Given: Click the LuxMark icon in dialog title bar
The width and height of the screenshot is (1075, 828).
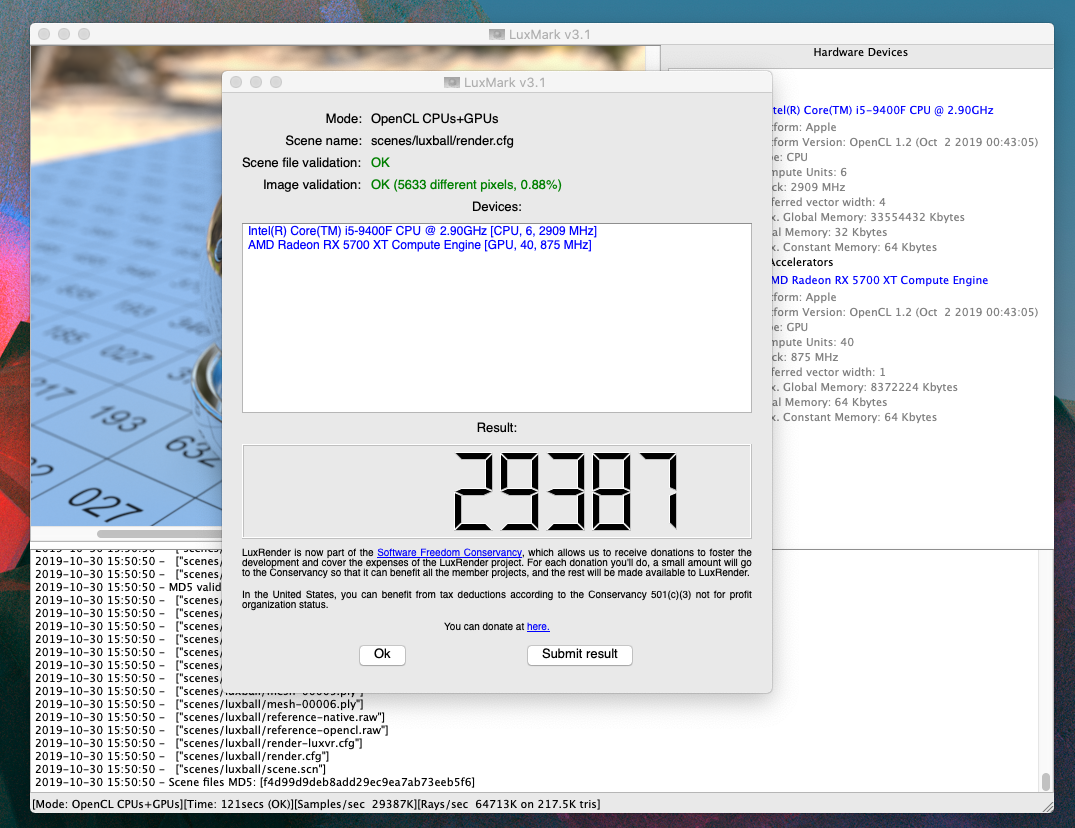Looking at the screenshot, I should click(453, 82).
